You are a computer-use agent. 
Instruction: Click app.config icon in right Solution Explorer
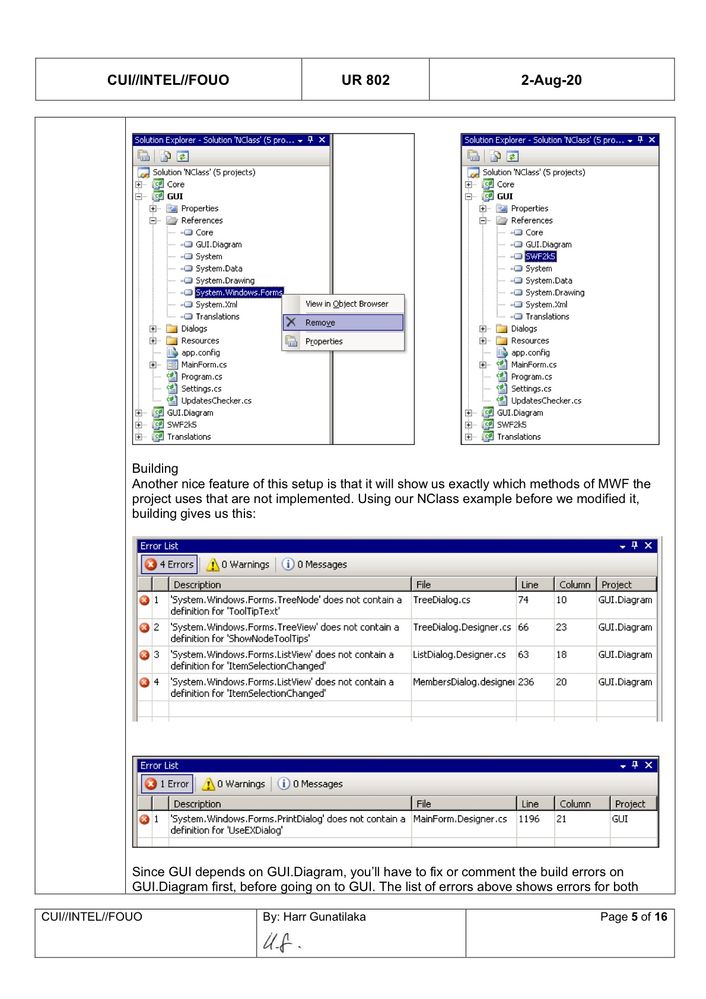(502, 352)
